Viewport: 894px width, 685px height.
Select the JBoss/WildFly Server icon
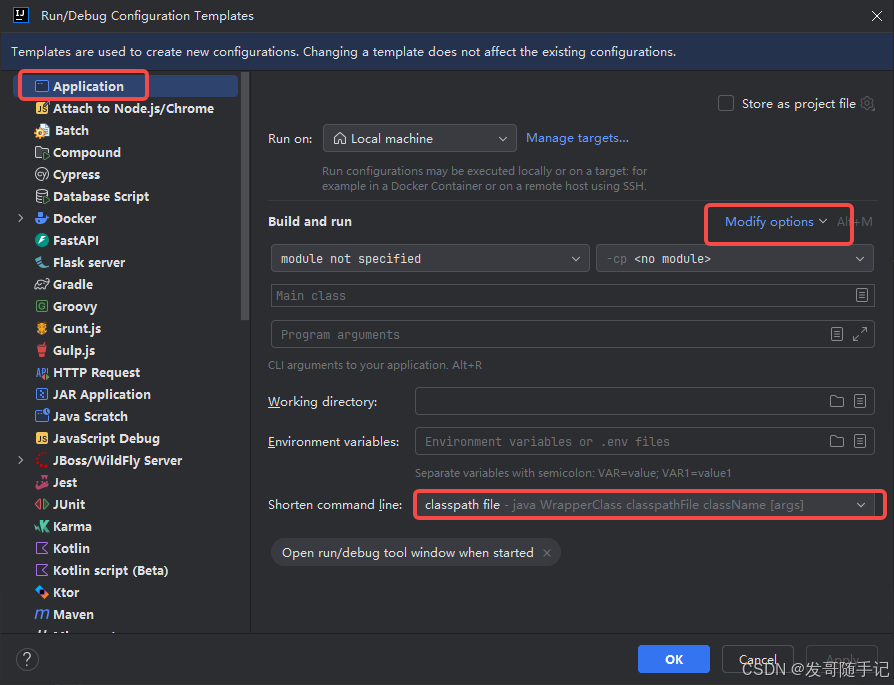point(42,460)
